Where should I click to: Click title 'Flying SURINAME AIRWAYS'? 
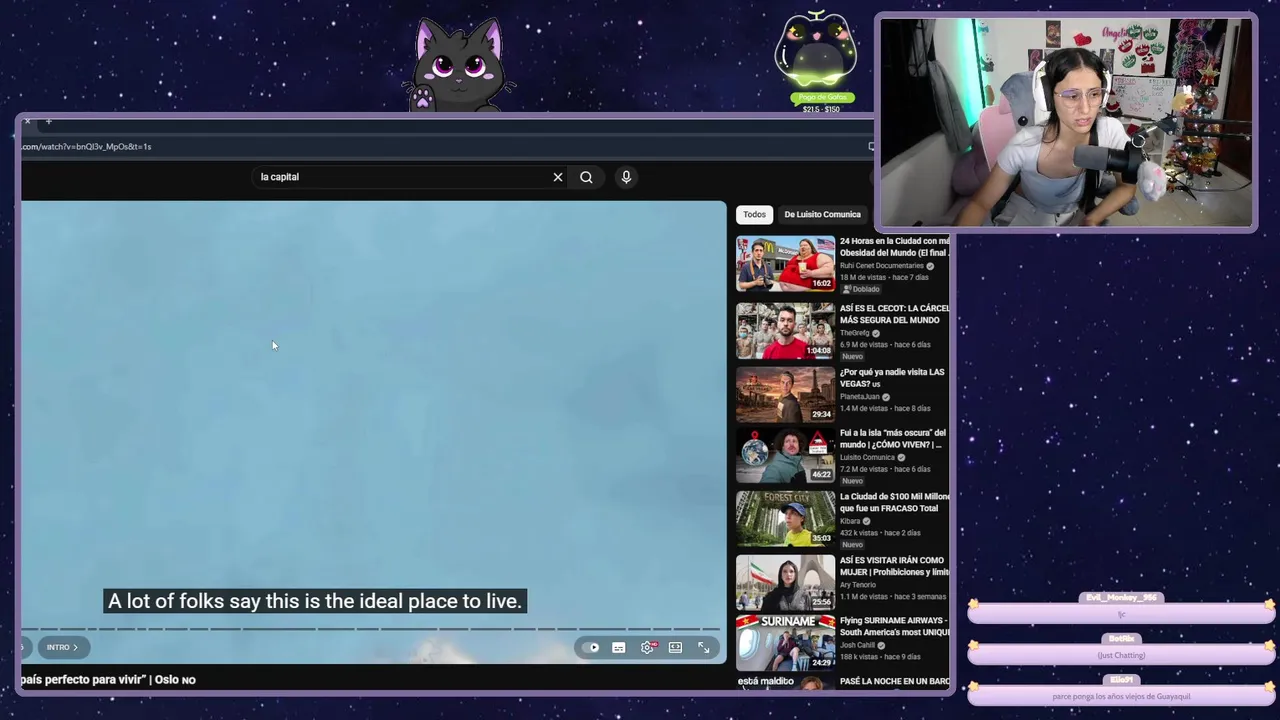point(894,626)
